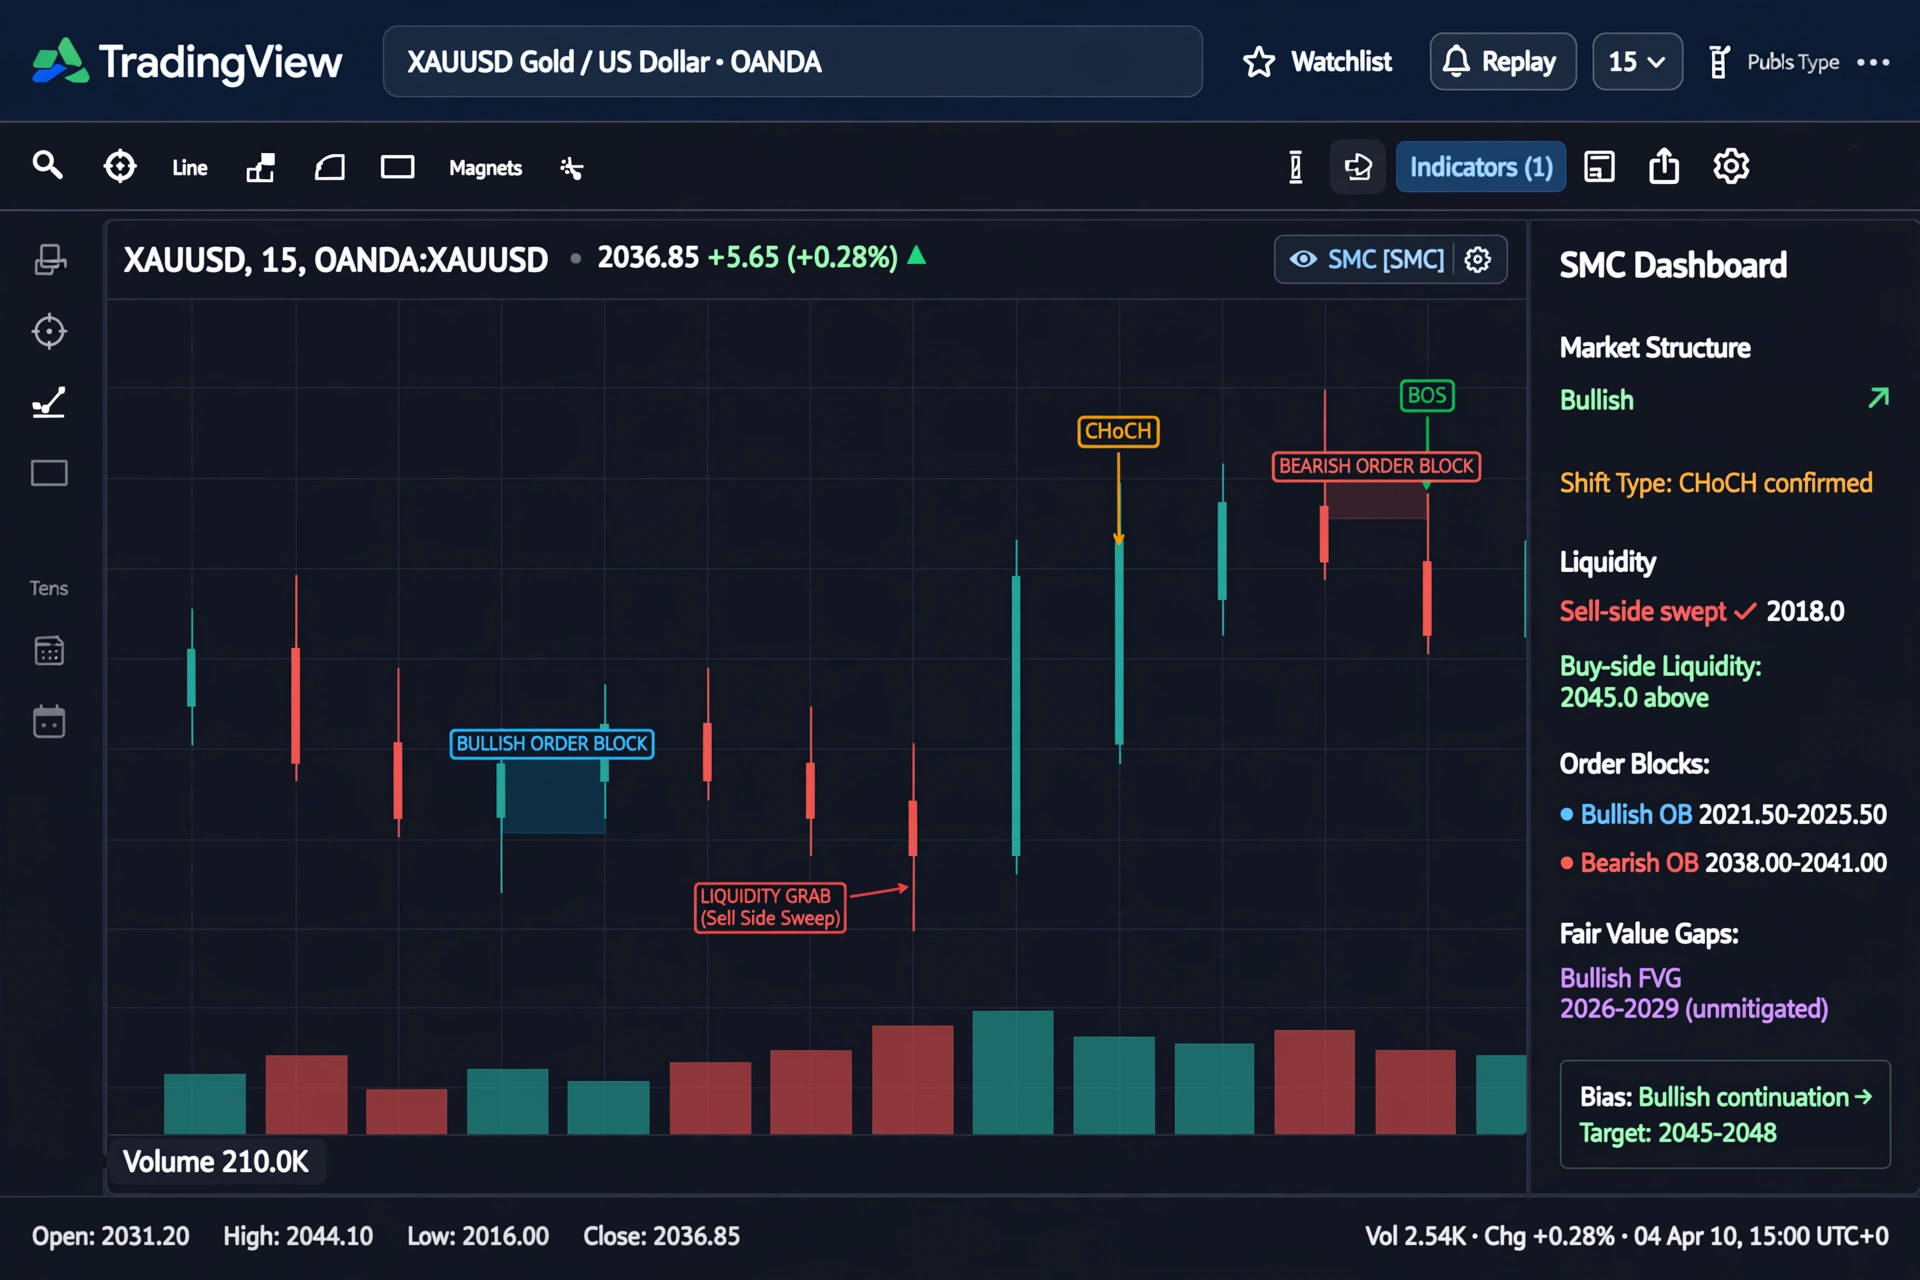Open the three-dots more options menu
The height and width of the screenshot is (1280, 1920).
click(x=1873, y=62)
